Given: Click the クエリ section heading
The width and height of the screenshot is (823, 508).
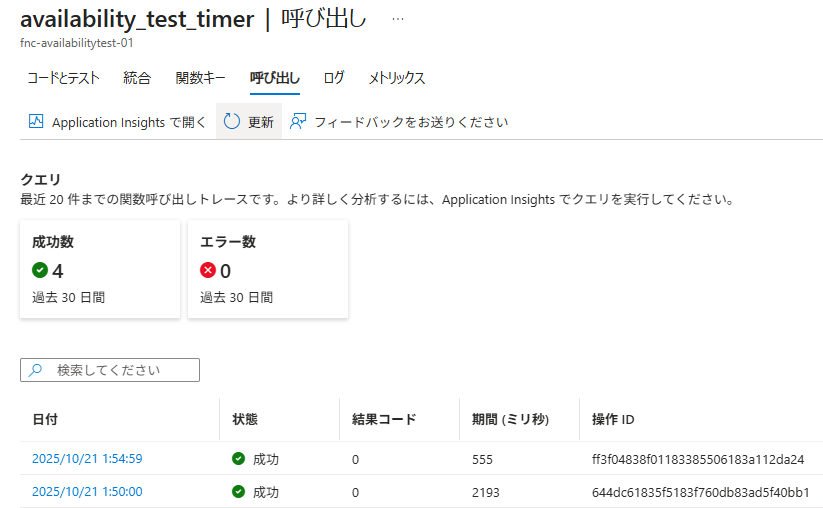Looking at the screenshot, I should [x=40, y=179].
